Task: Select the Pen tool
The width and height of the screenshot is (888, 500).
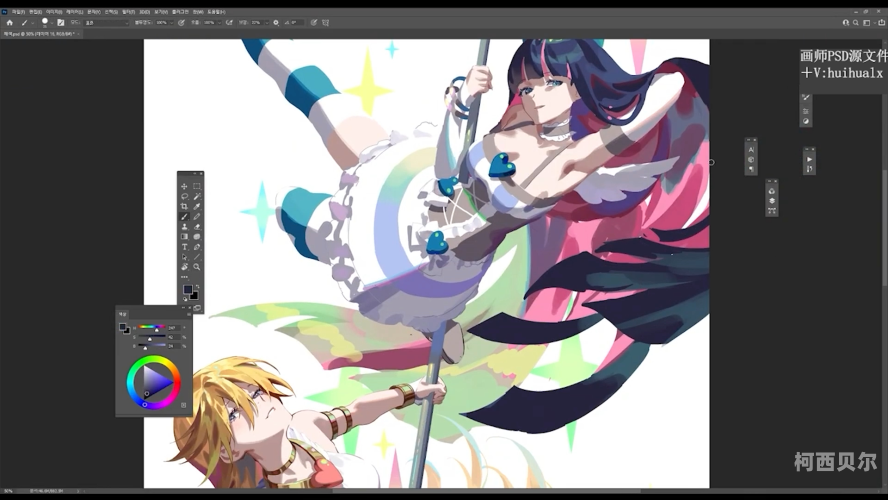Action: coord(197,247)
